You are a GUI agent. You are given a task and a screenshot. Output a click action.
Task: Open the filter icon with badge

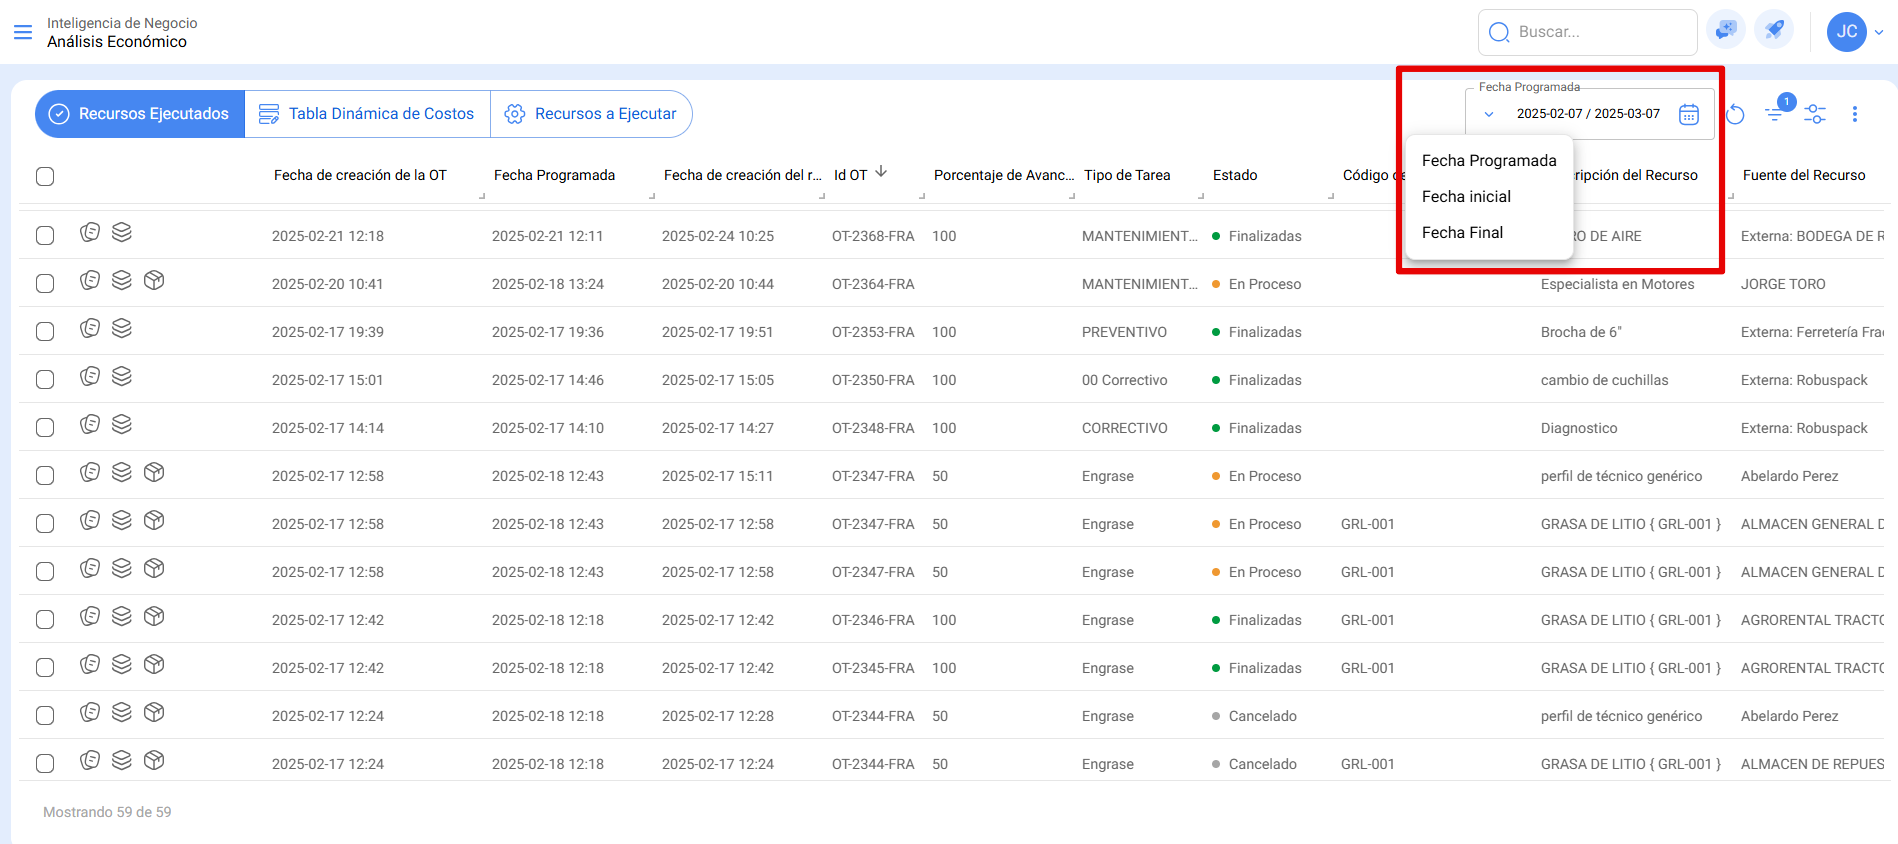point(1775,114)
